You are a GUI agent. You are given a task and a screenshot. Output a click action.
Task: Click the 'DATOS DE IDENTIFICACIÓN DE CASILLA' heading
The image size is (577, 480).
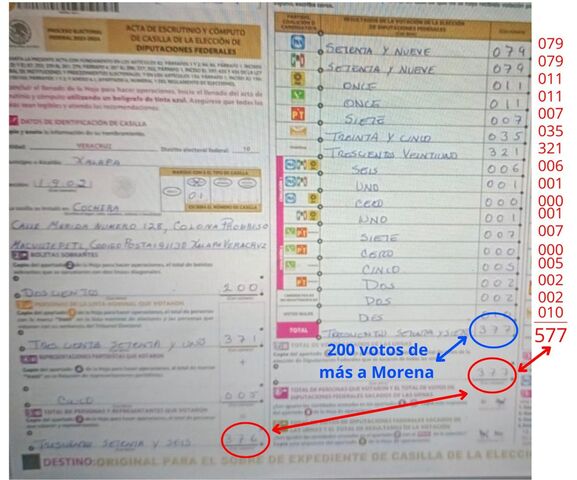(83, 122)
